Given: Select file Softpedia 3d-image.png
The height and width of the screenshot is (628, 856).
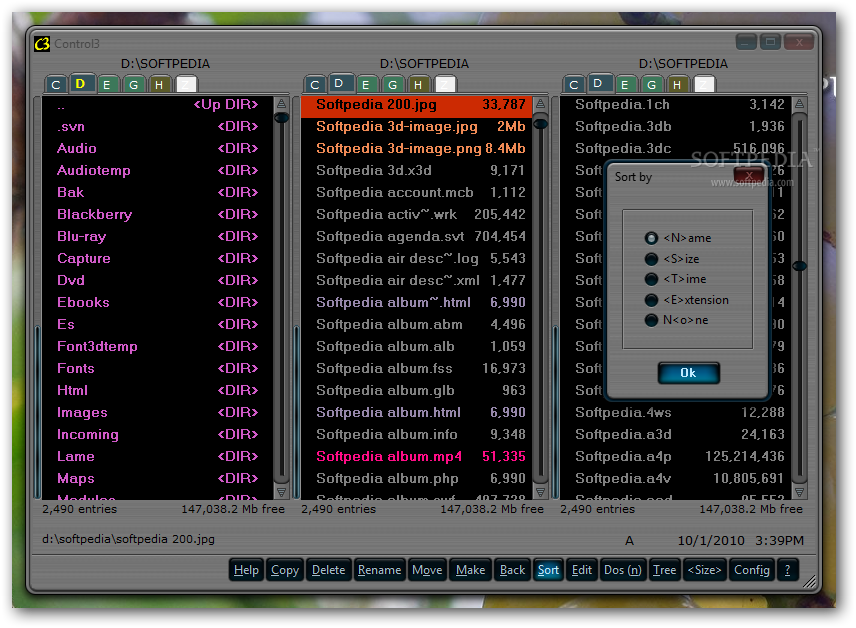Looking at the screenshot, I should click(417, 149).
